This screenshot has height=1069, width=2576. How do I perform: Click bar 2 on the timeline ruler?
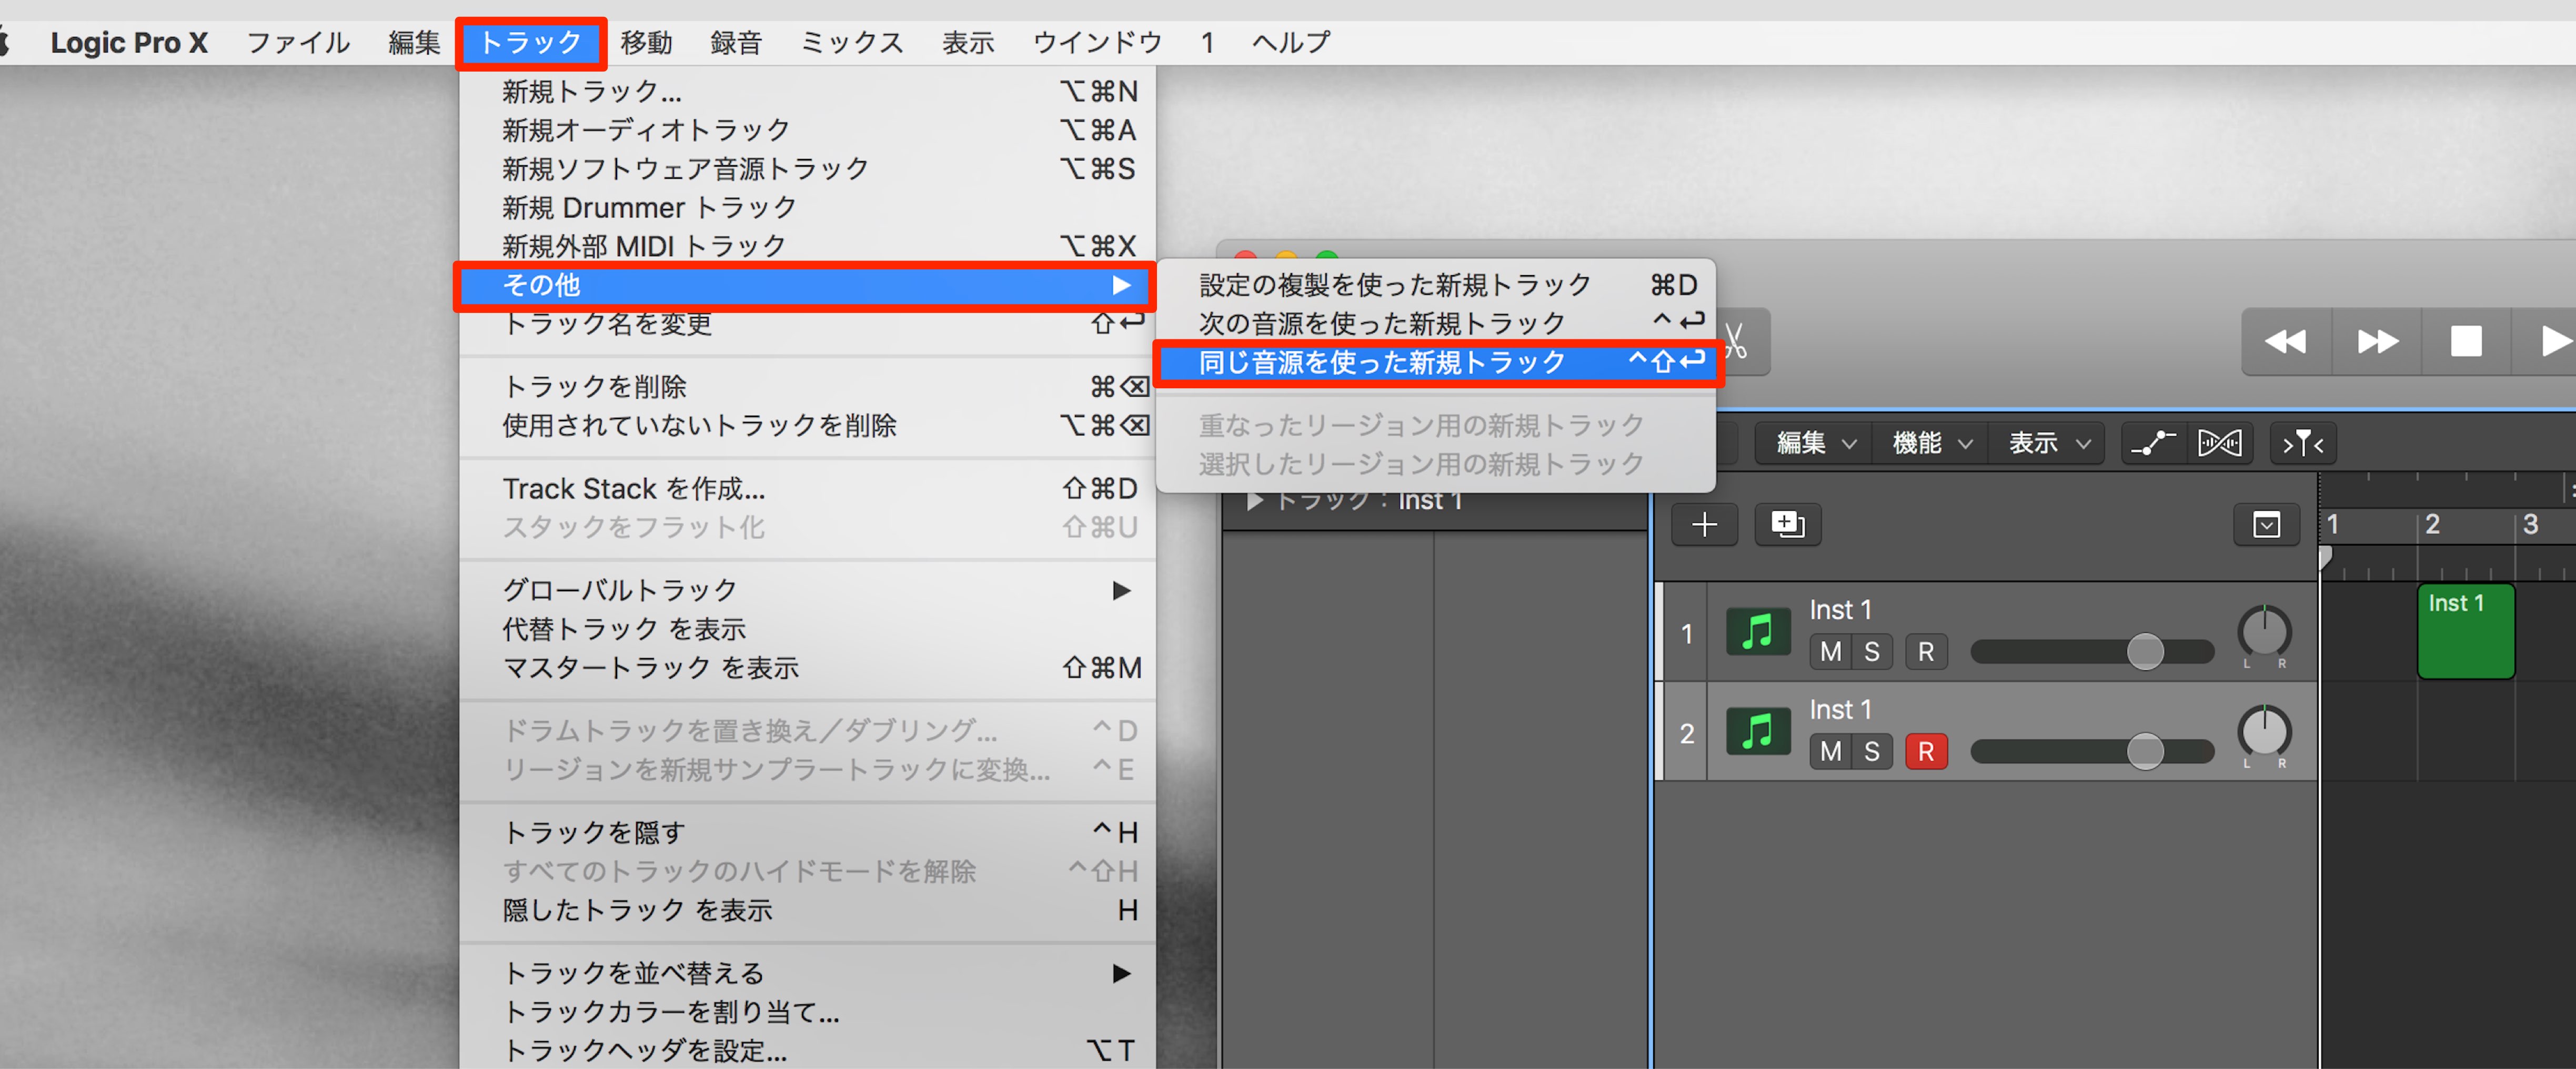click(2432, 524)
